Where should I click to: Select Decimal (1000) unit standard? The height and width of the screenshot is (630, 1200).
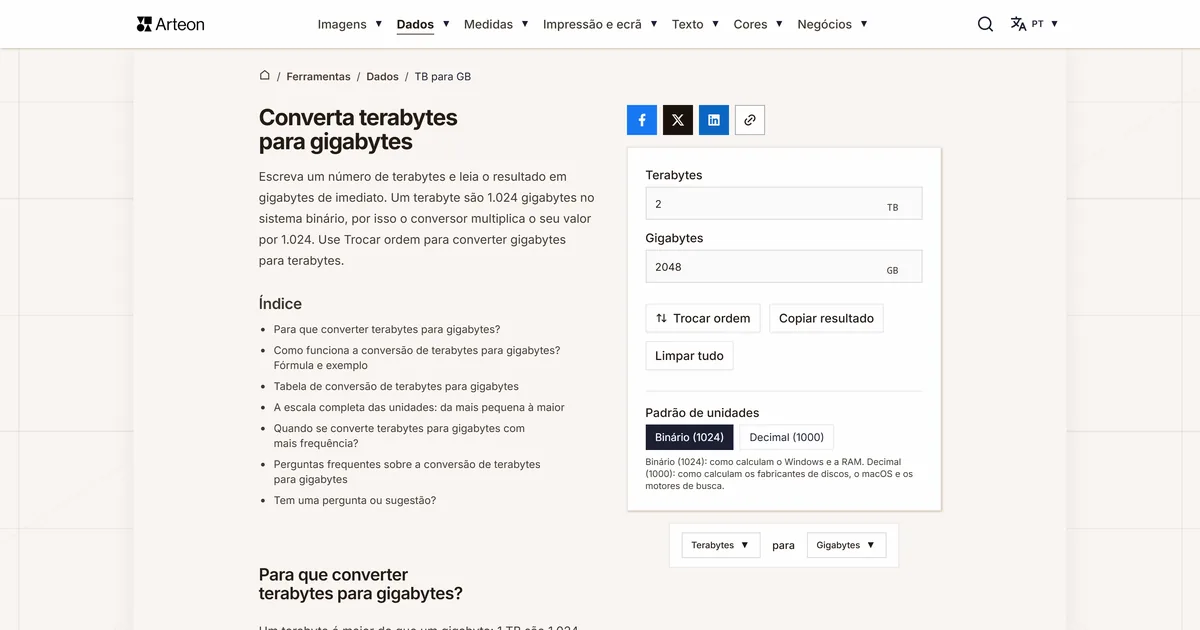pos(787,437)
